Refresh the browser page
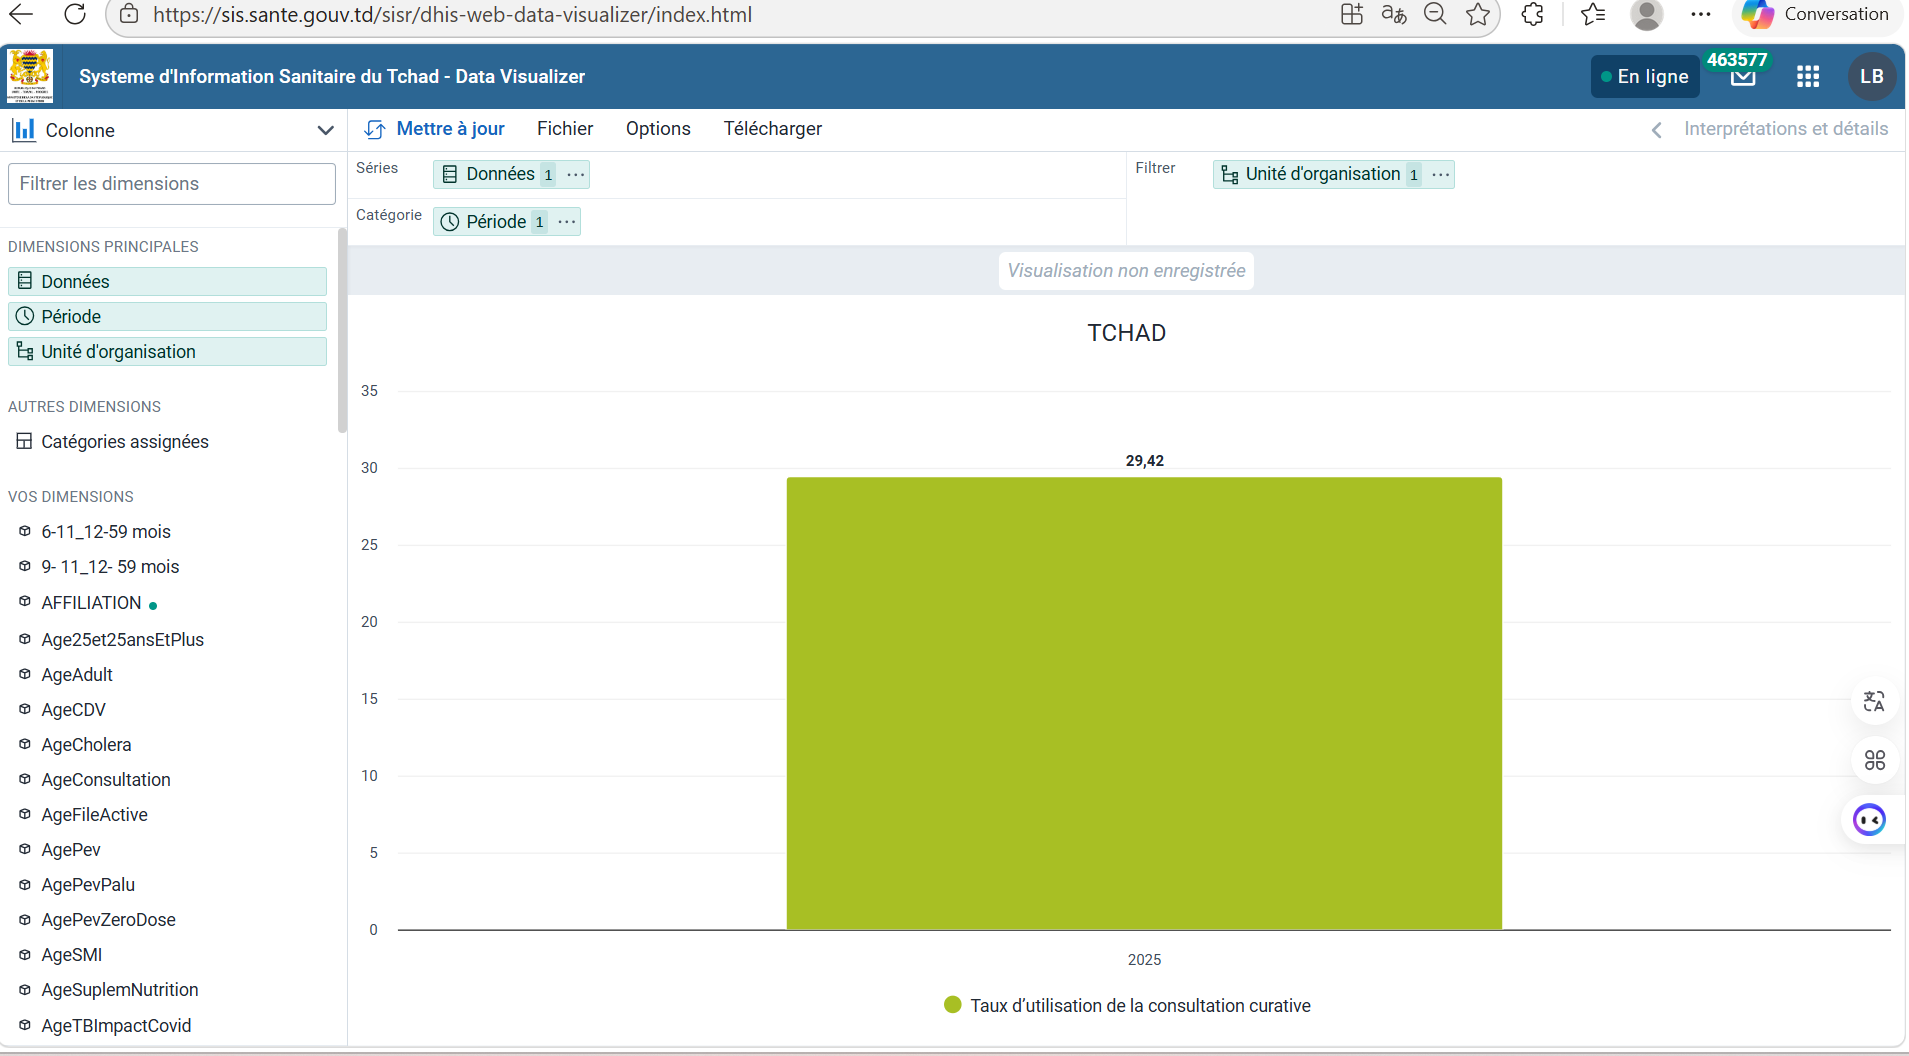This screenshot has width=1909, height=1056. (x=75, y=15)
